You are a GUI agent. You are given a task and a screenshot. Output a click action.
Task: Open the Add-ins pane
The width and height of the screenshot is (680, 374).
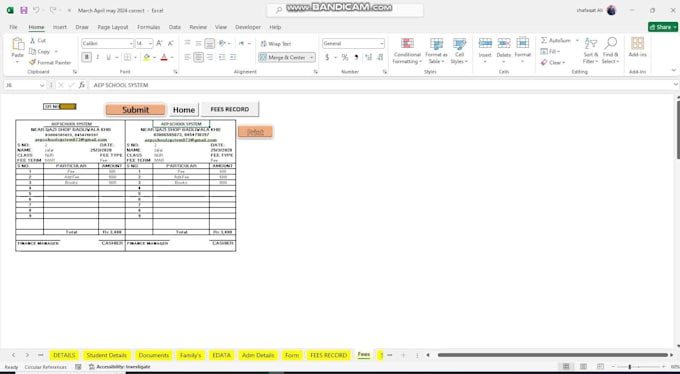click(638, 47)
